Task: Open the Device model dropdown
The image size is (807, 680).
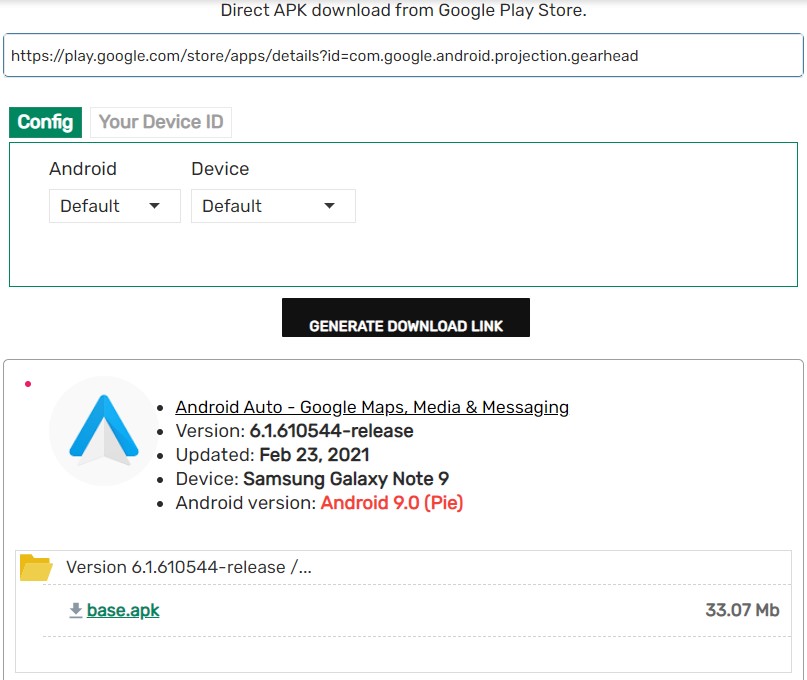Action: 273,206
